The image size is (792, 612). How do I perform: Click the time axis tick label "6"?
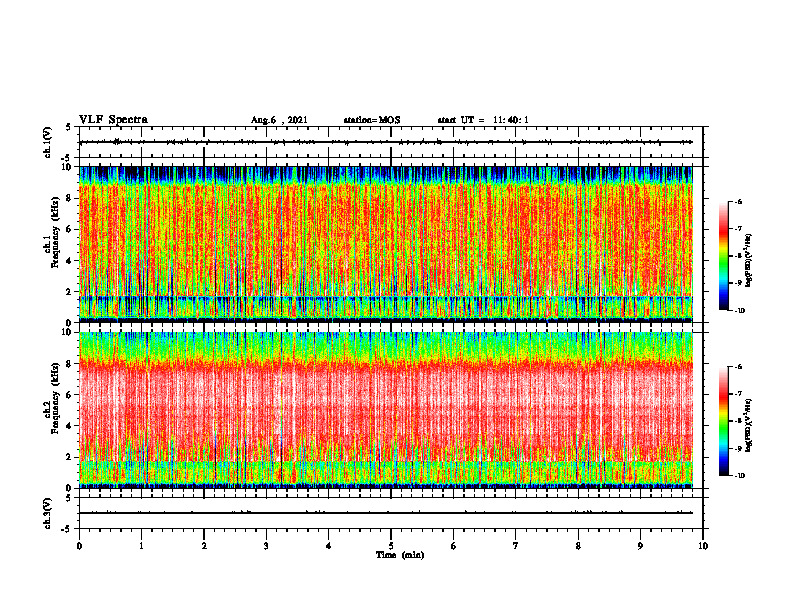pyautogui.click(x=454, y=546)
